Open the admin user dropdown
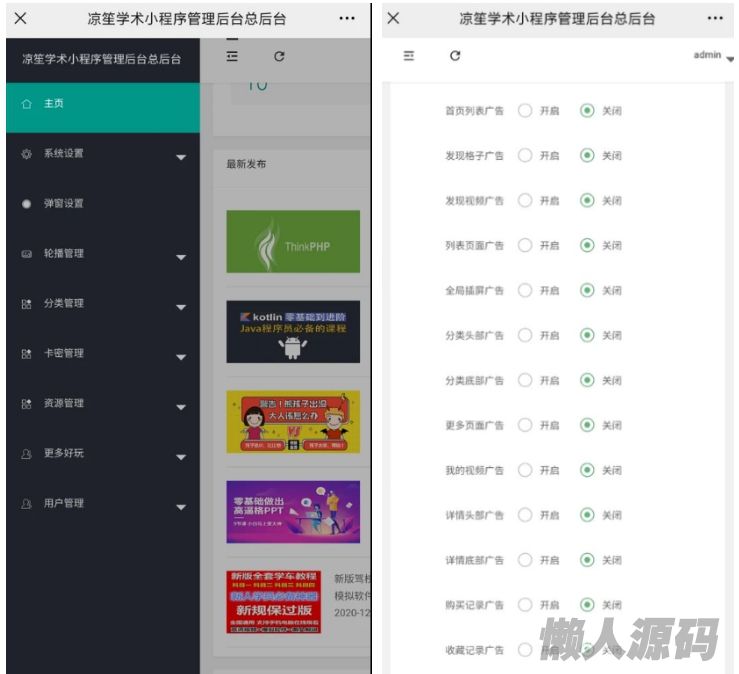 click(713, 55)
